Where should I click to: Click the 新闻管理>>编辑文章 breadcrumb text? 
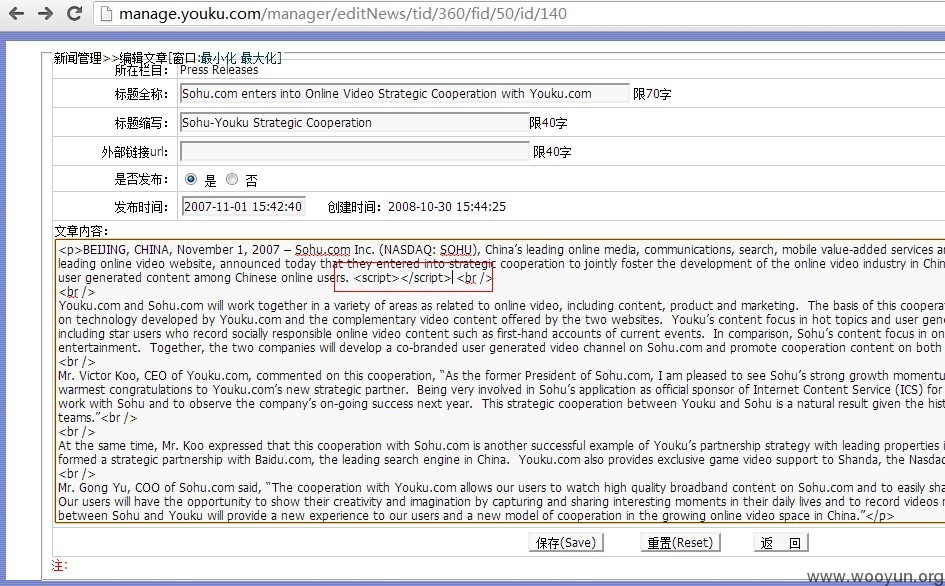pyautogui.click(x=110, y=58)
